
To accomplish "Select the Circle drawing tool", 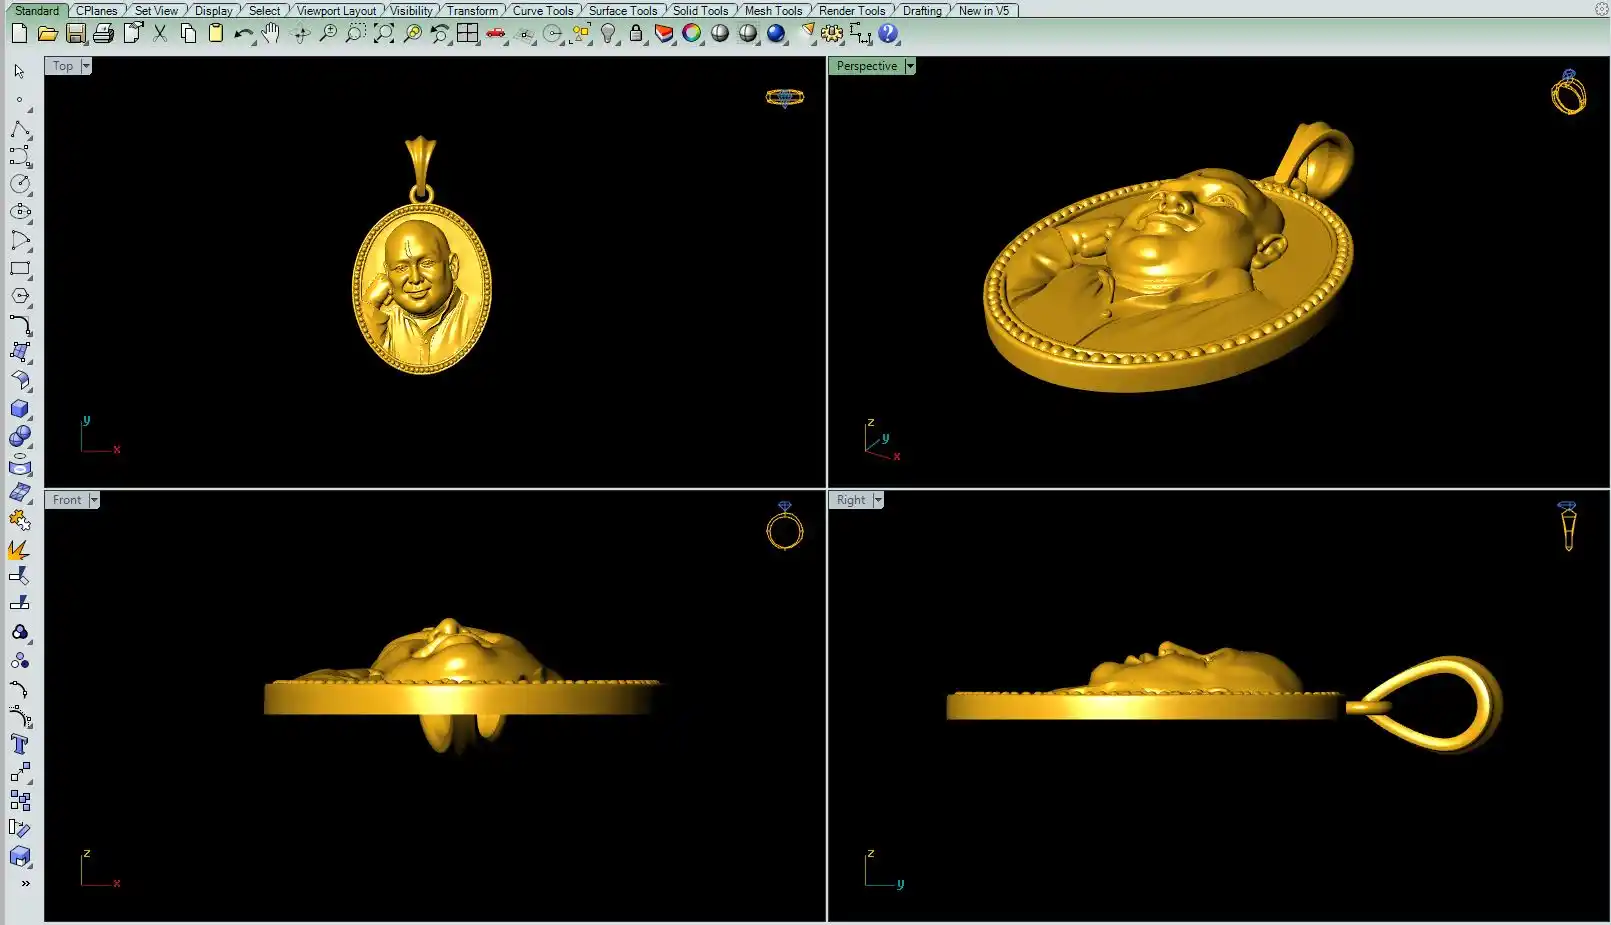I will tap(20, 184).
